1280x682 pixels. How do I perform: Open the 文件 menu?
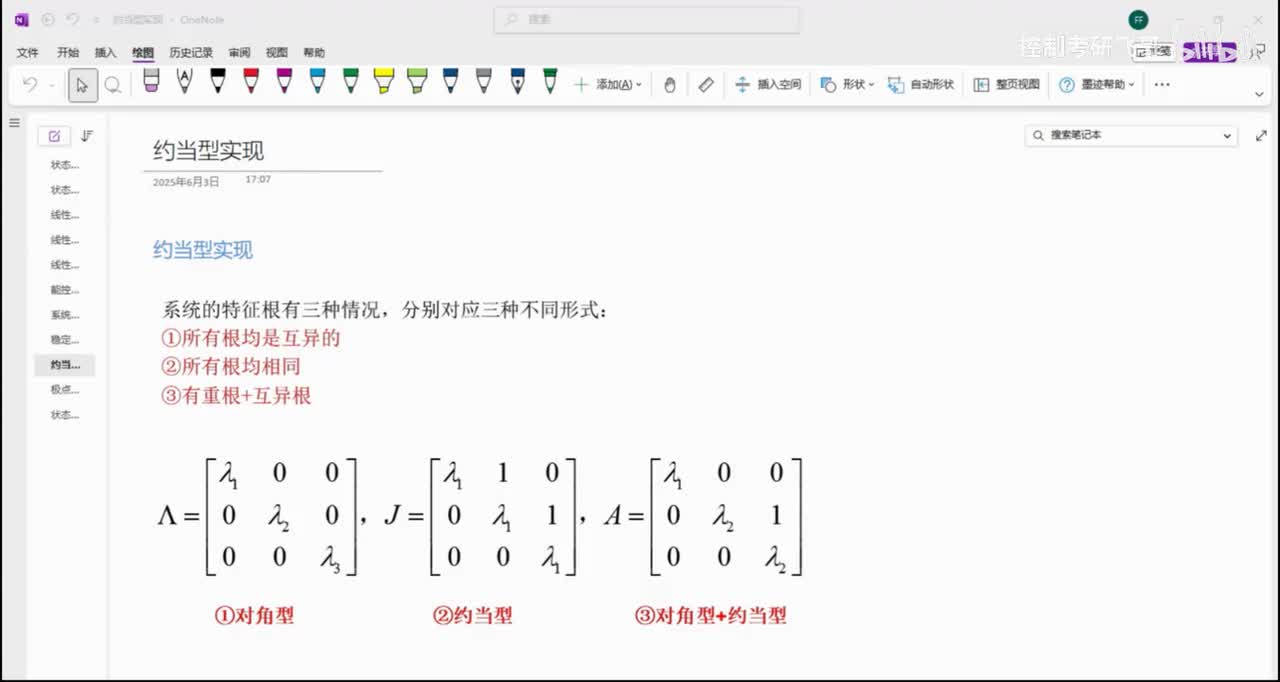27,53
